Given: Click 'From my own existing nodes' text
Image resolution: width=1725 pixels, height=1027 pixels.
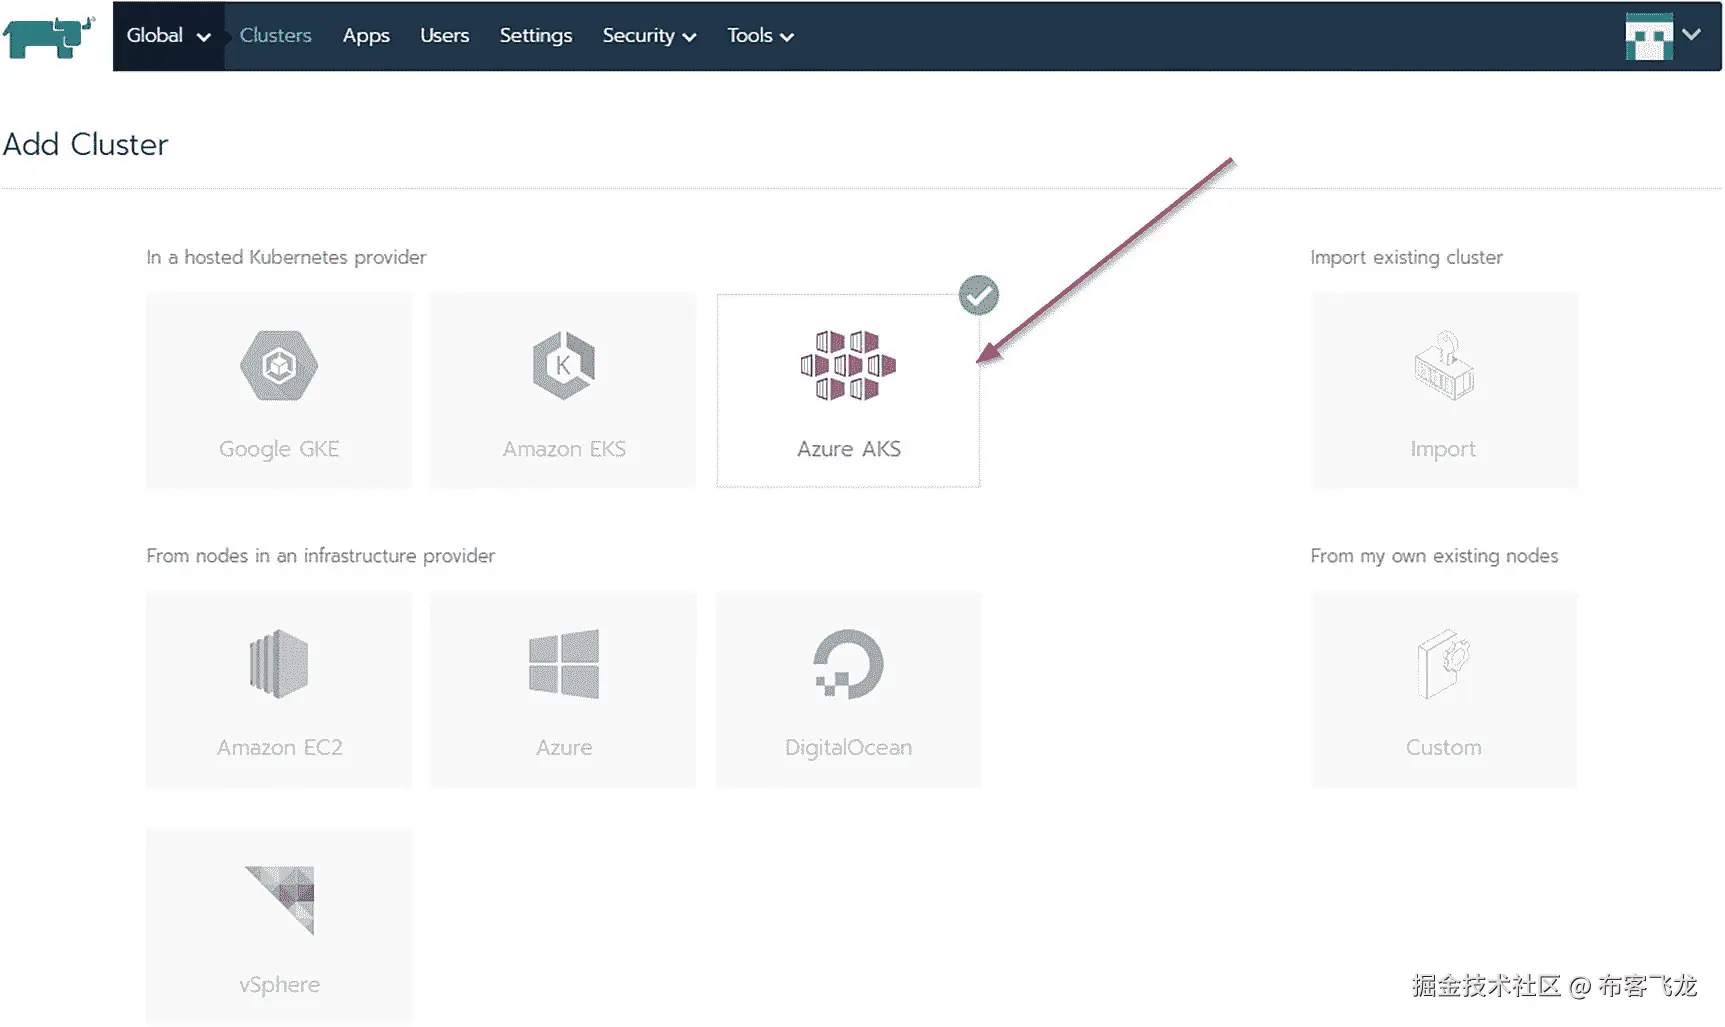Looking at the screenshot, I should [x=1434, y=555].
